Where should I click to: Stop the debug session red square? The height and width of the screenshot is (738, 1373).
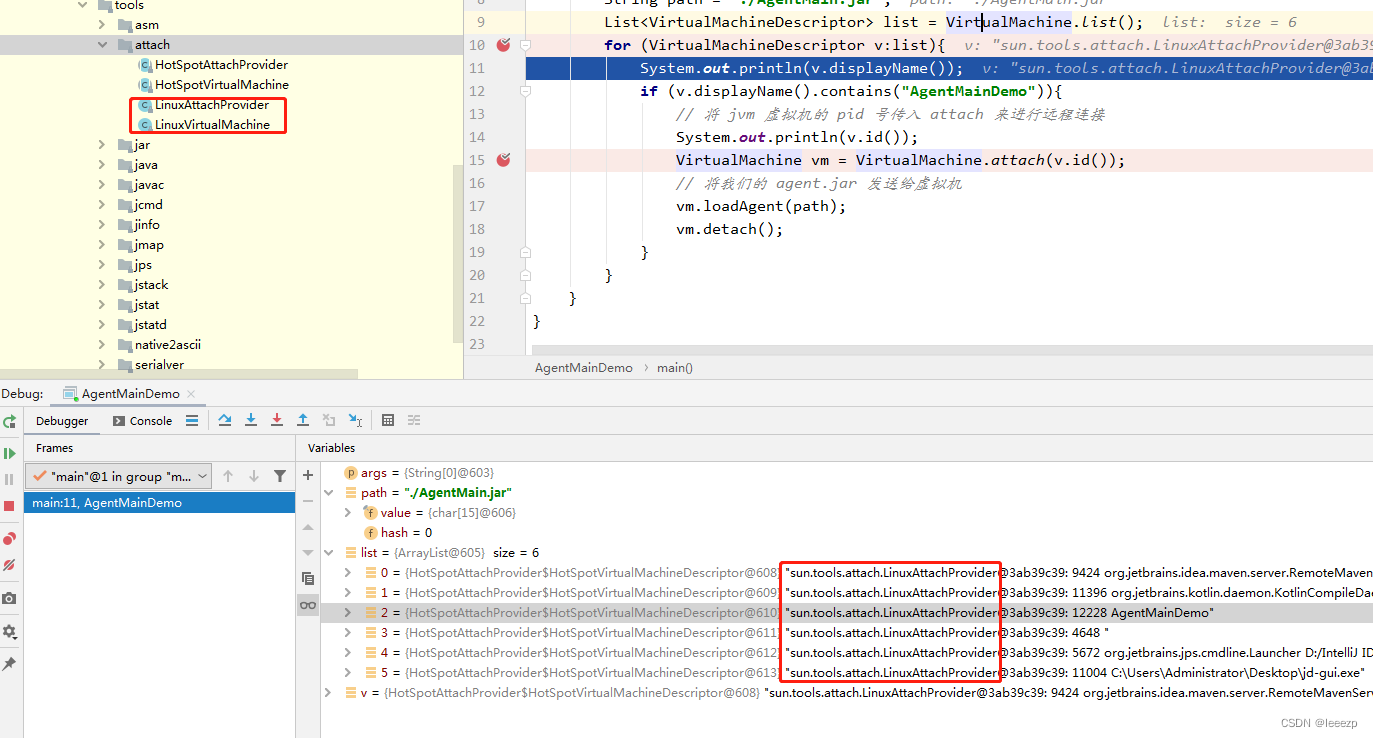(9, 506)
